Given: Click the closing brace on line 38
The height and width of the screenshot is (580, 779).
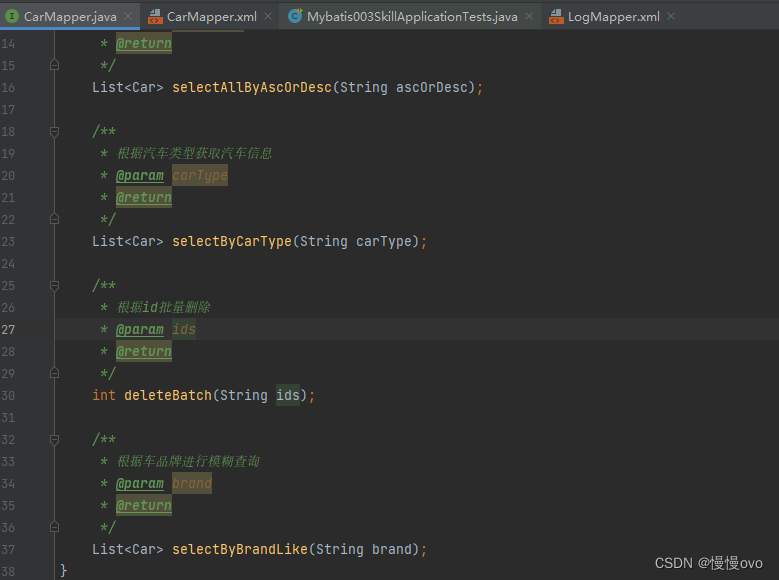Looking at the screenshot, I should tap(63, 571).
